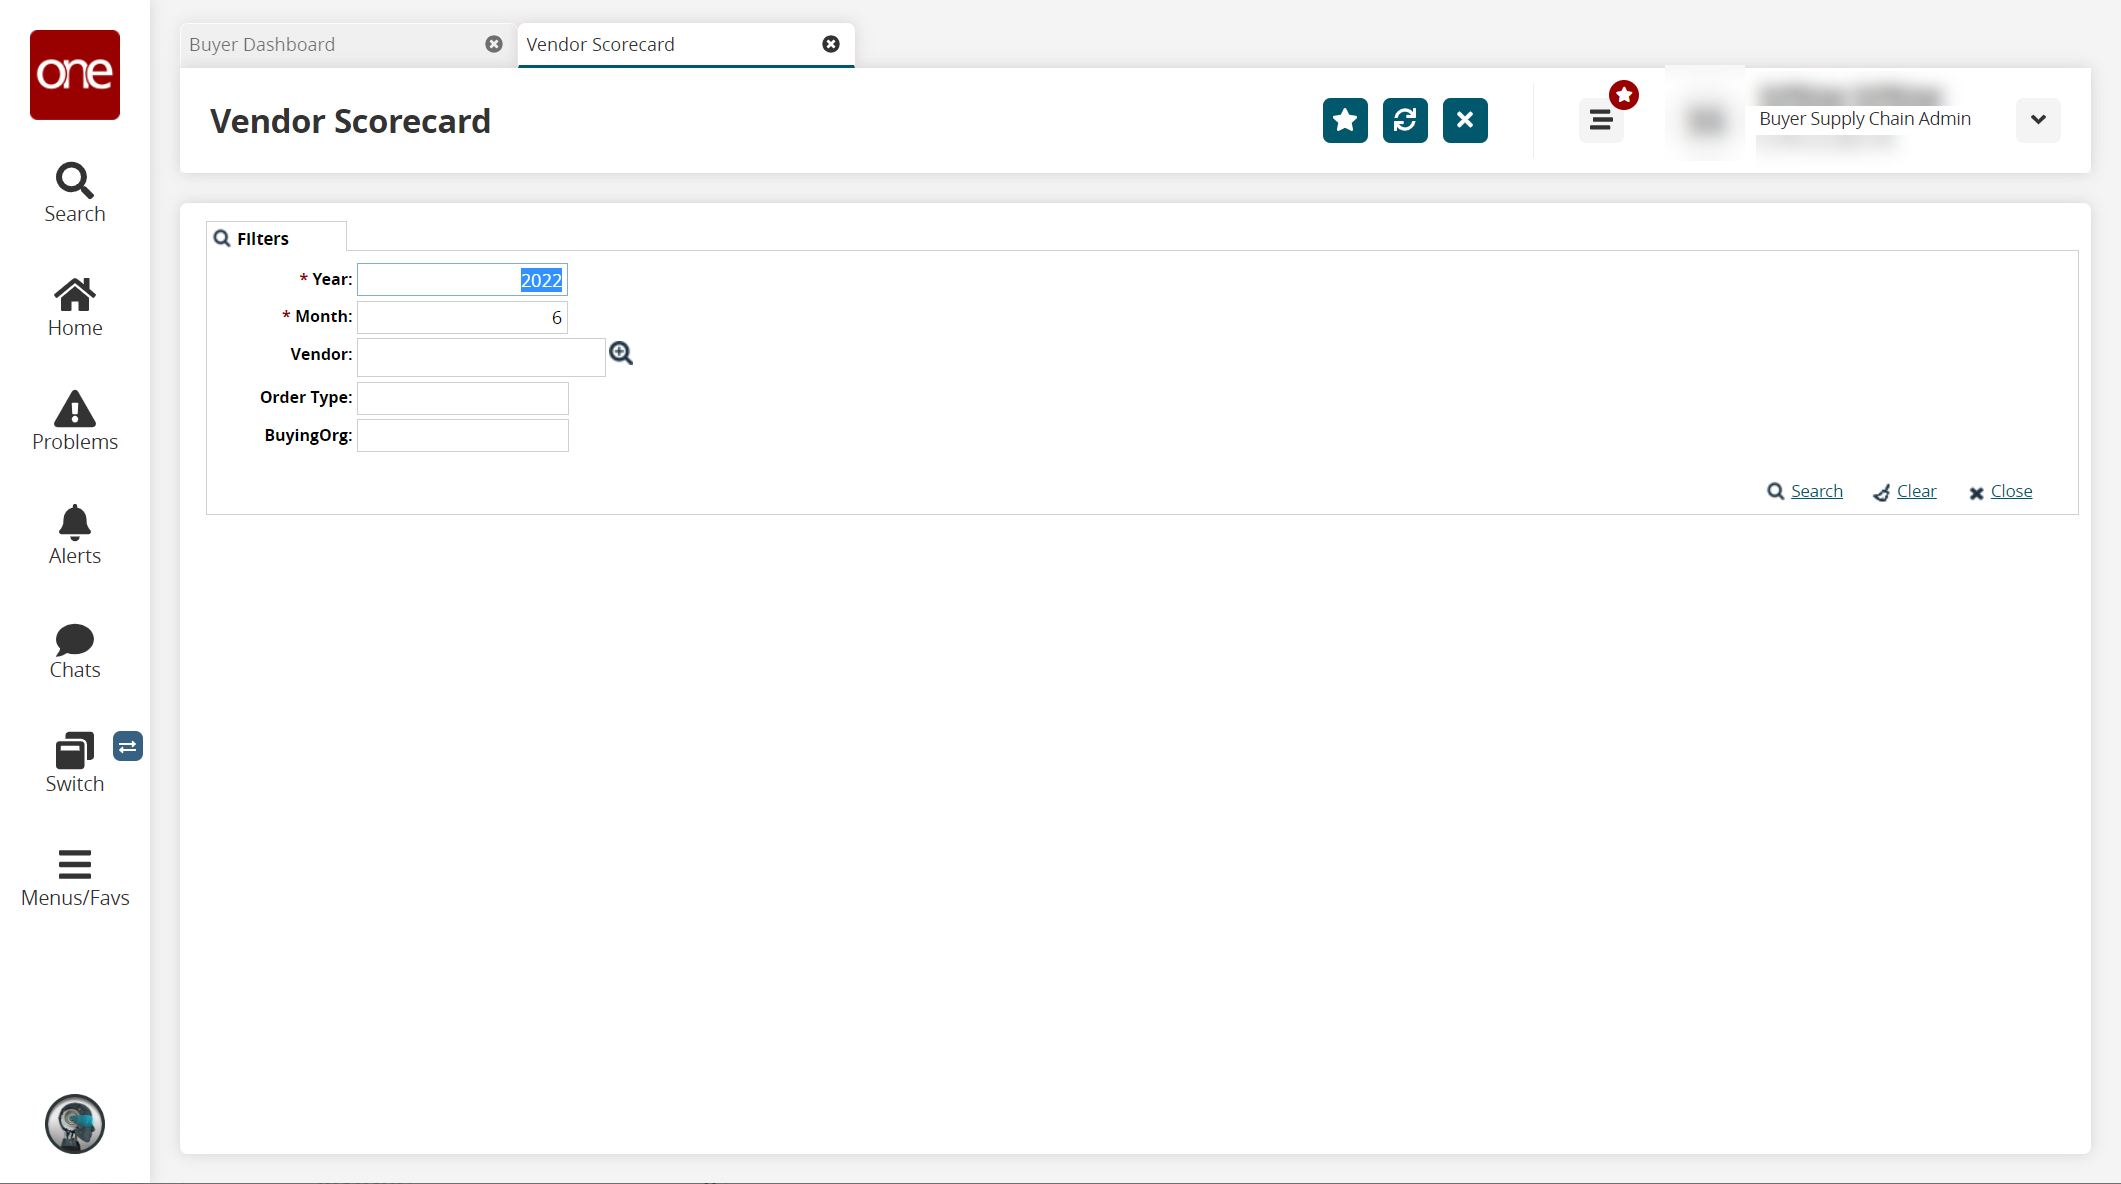Expand the user role dropdown chevron
This screenshot has width=2121, height=1184.
[2038, 120]
